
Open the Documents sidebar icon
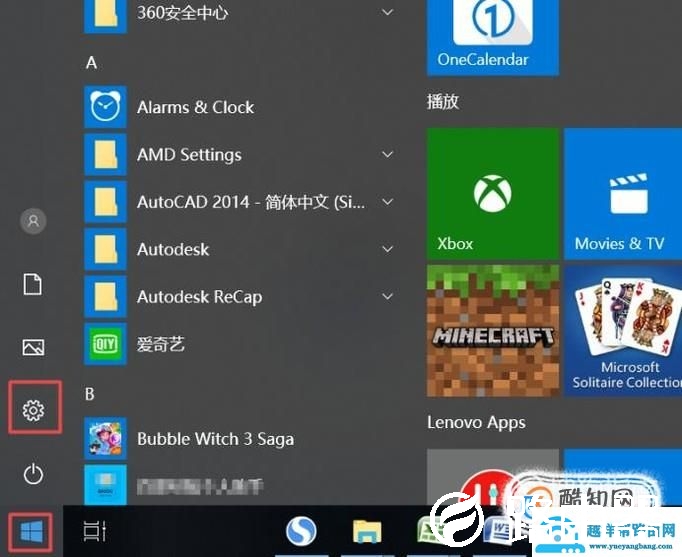33,284
